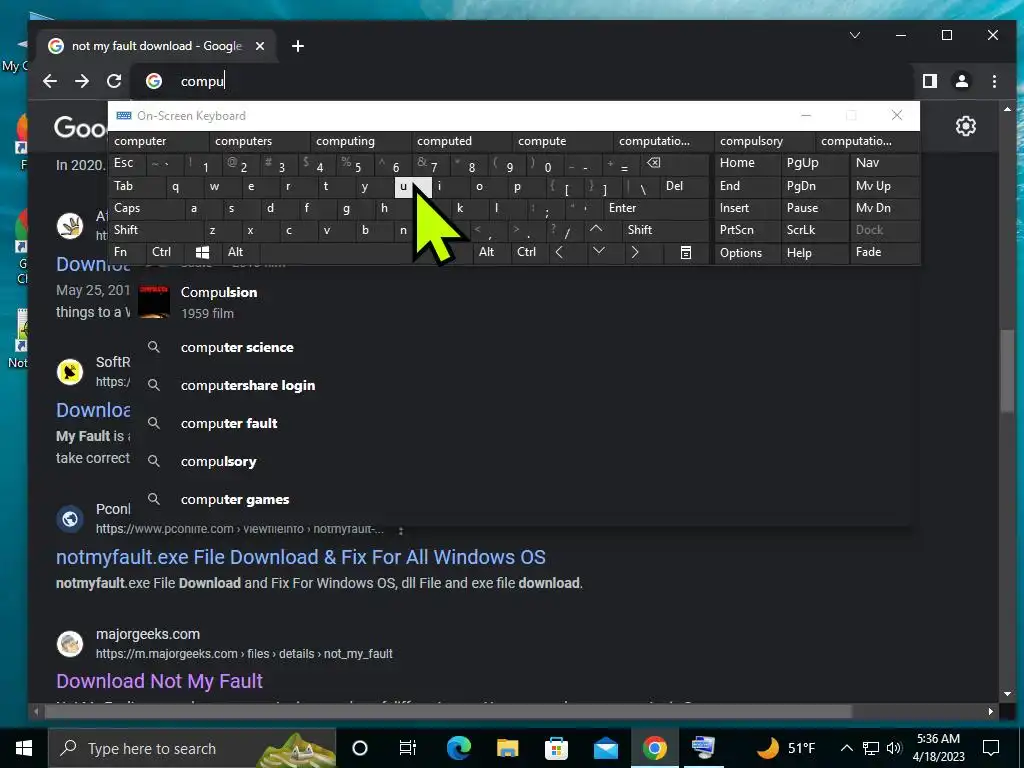Open Task View on taskbar
The image size is (1024, 768).
tap(408, 748)
